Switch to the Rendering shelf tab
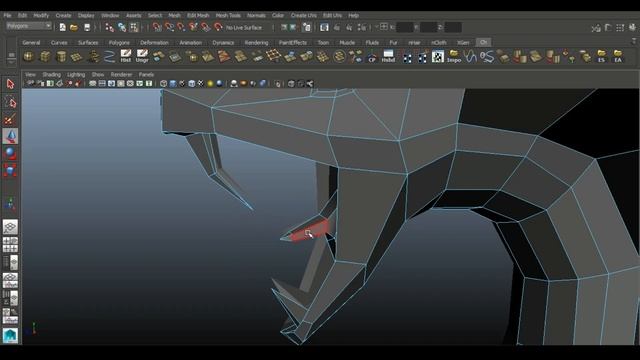Image resolution: width=640 pixels, height=360 pixels. coord(256,42)
